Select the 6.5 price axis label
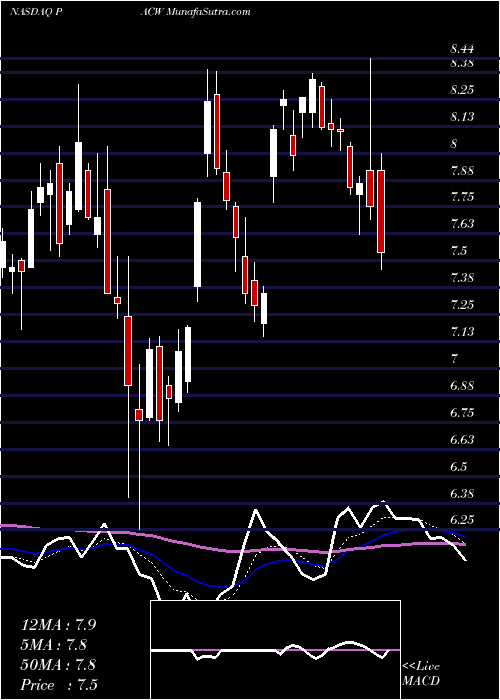Image resolution: width=500 pixels, height=700 pixels. [x=458, y=467]
